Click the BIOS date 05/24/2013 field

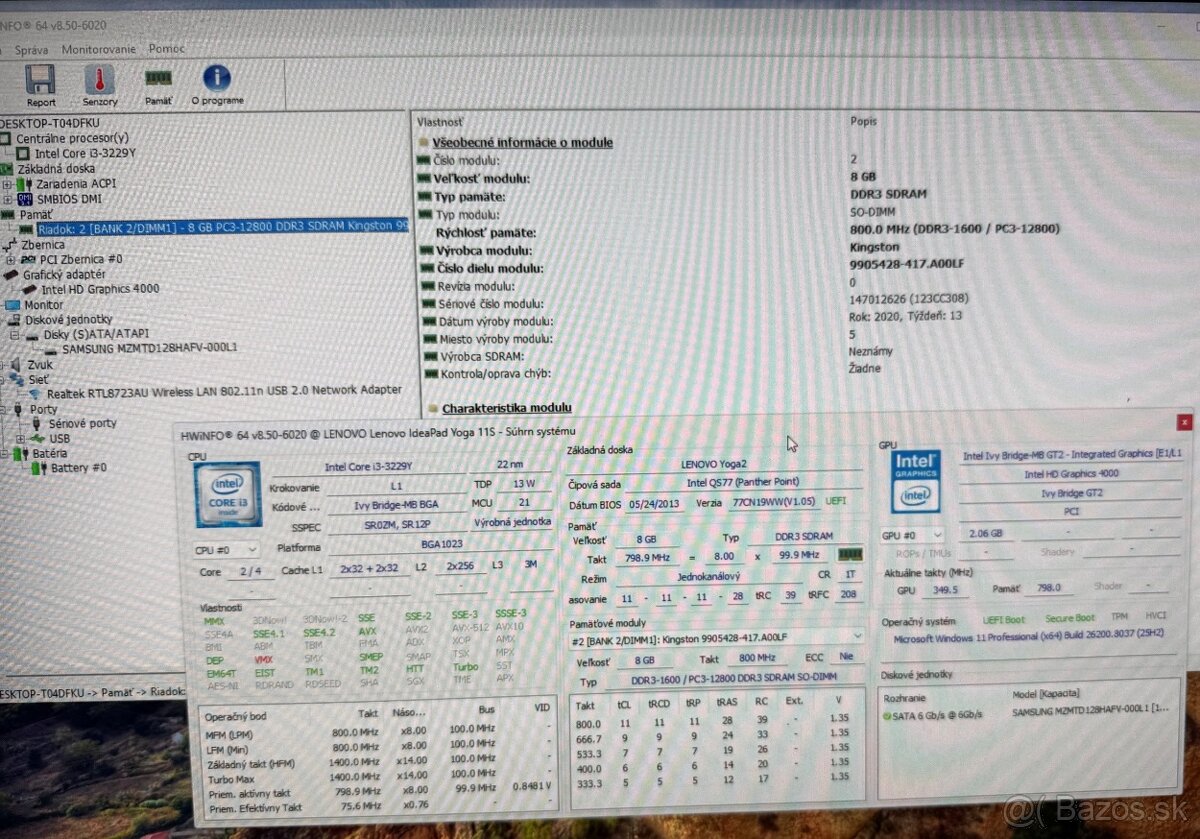coord(655,504)
